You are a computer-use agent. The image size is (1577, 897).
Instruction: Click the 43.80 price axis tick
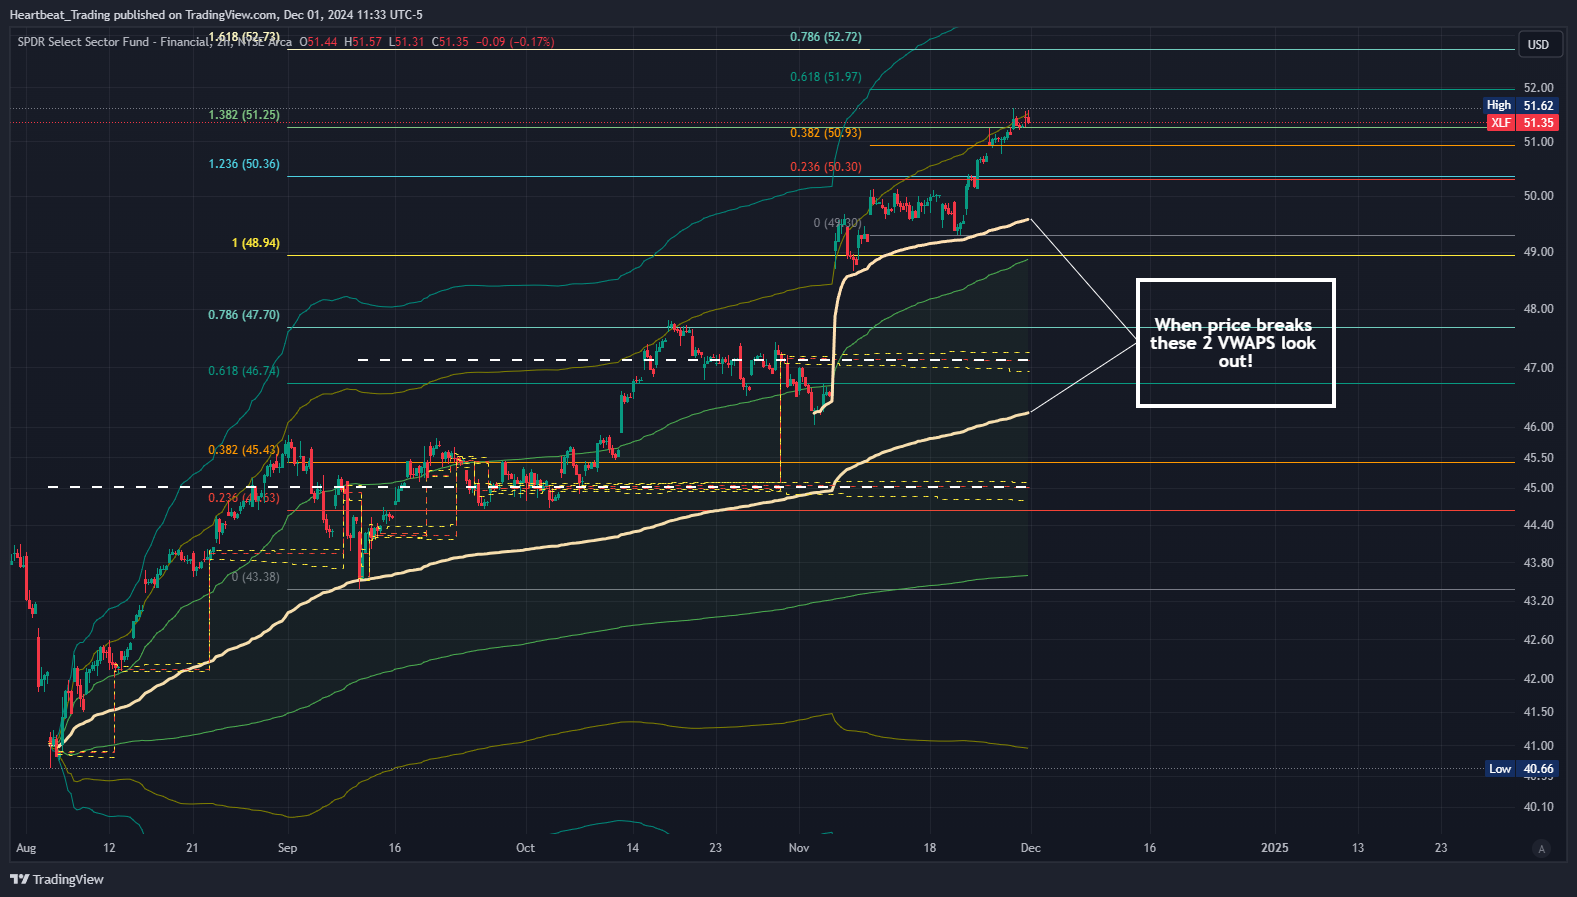point(1538,563)
